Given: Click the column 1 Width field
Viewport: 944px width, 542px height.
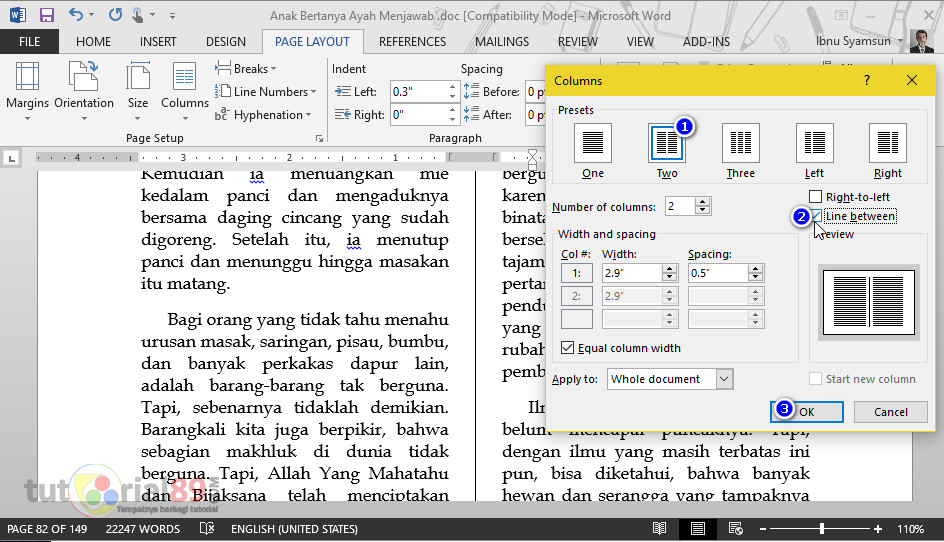Looking at the screenshot, I should click(632, 273).
